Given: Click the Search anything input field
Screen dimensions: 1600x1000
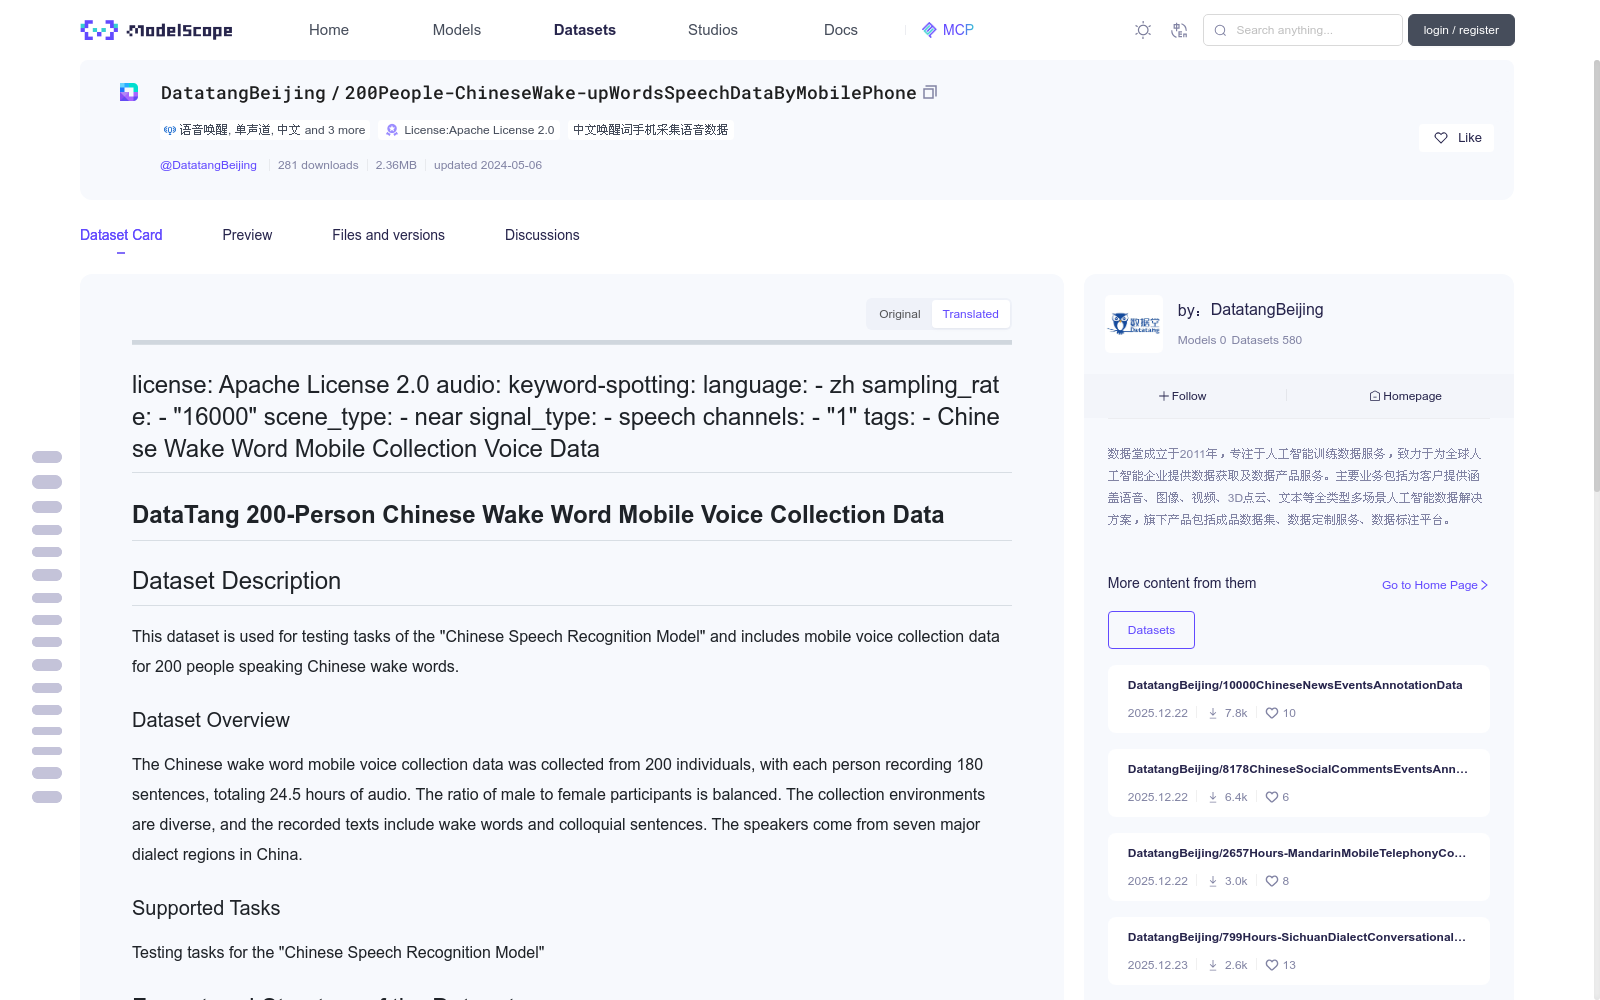Looking at the screenshot, I should (1303, 30).
